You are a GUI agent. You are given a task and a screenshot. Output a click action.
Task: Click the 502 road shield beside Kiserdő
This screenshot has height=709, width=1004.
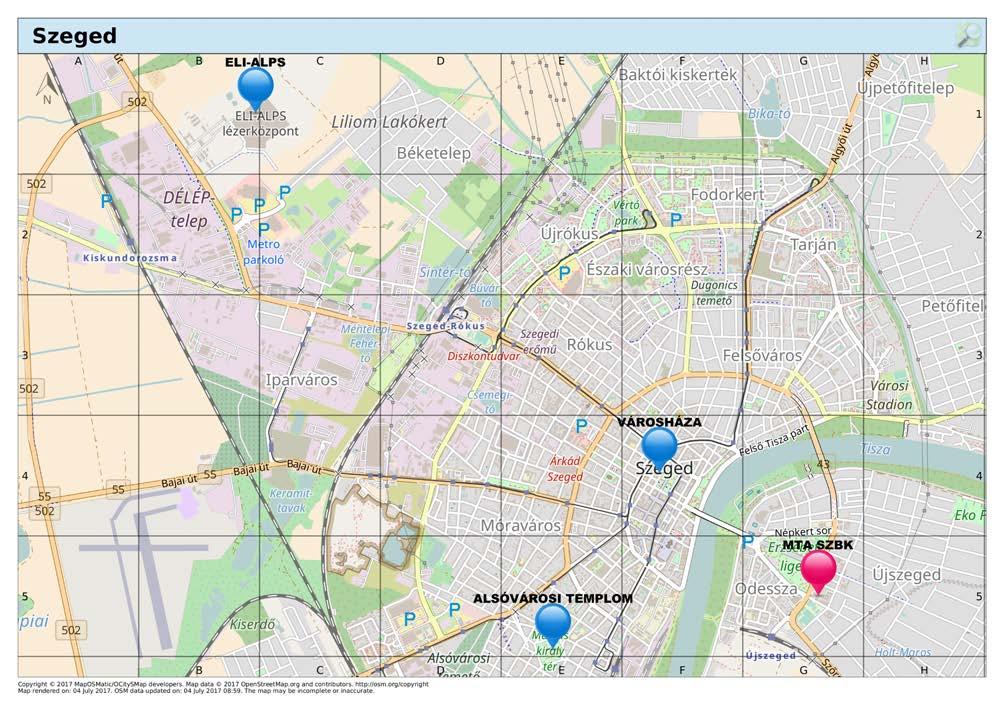pos(71,630)
